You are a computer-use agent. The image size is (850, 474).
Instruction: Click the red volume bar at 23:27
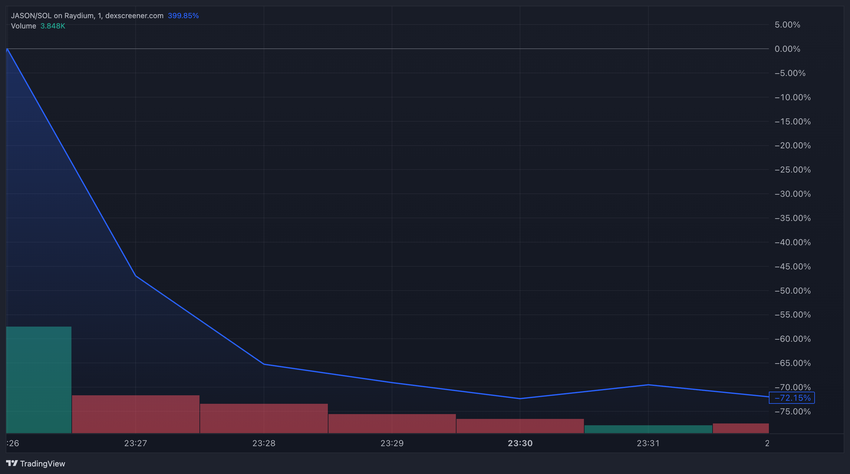(x=136, y=414)
